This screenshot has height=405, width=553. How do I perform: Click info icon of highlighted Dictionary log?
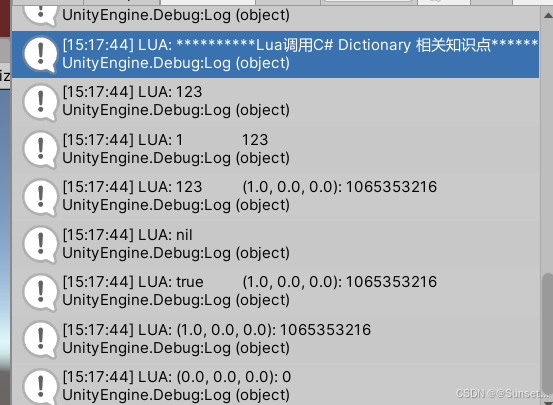click(40, 55)
